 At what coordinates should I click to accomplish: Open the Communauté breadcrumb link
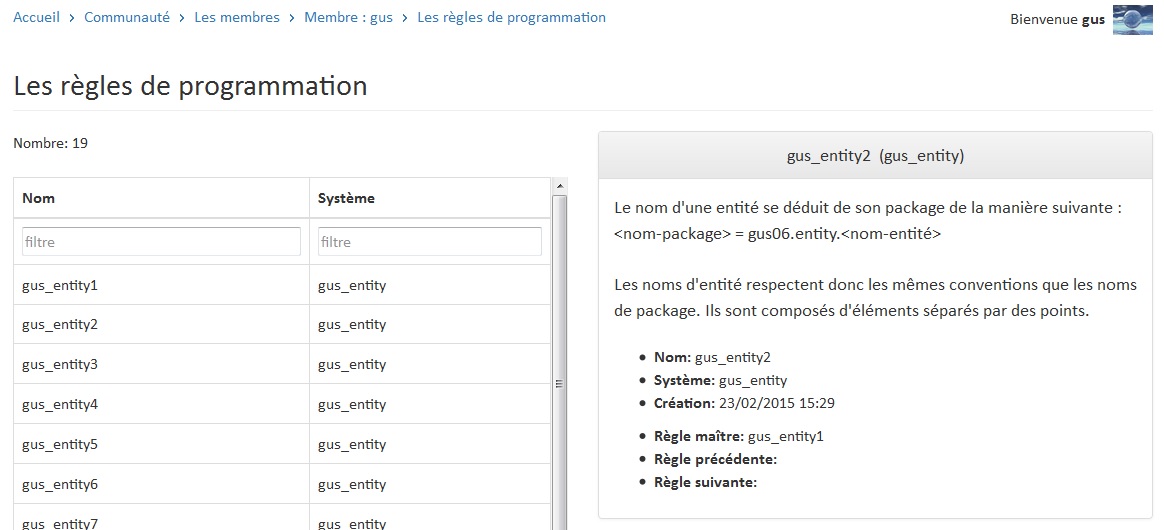[x=127, y=17]
